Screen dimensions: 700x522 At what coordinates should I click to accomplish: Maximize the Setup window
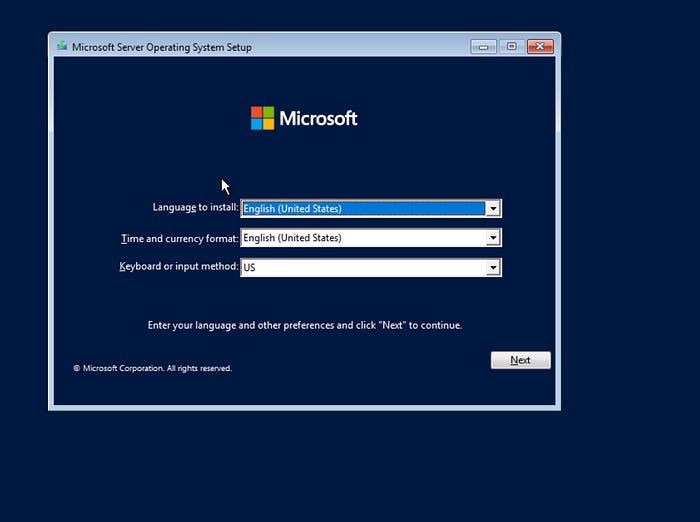pyautogui.click(x=511, y=46)
